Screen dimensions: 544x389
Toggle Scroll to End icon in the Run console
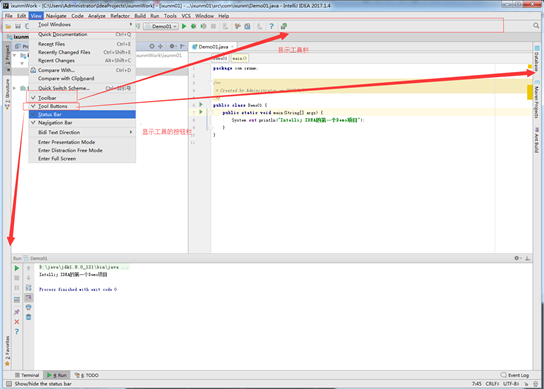pos(28,297)
